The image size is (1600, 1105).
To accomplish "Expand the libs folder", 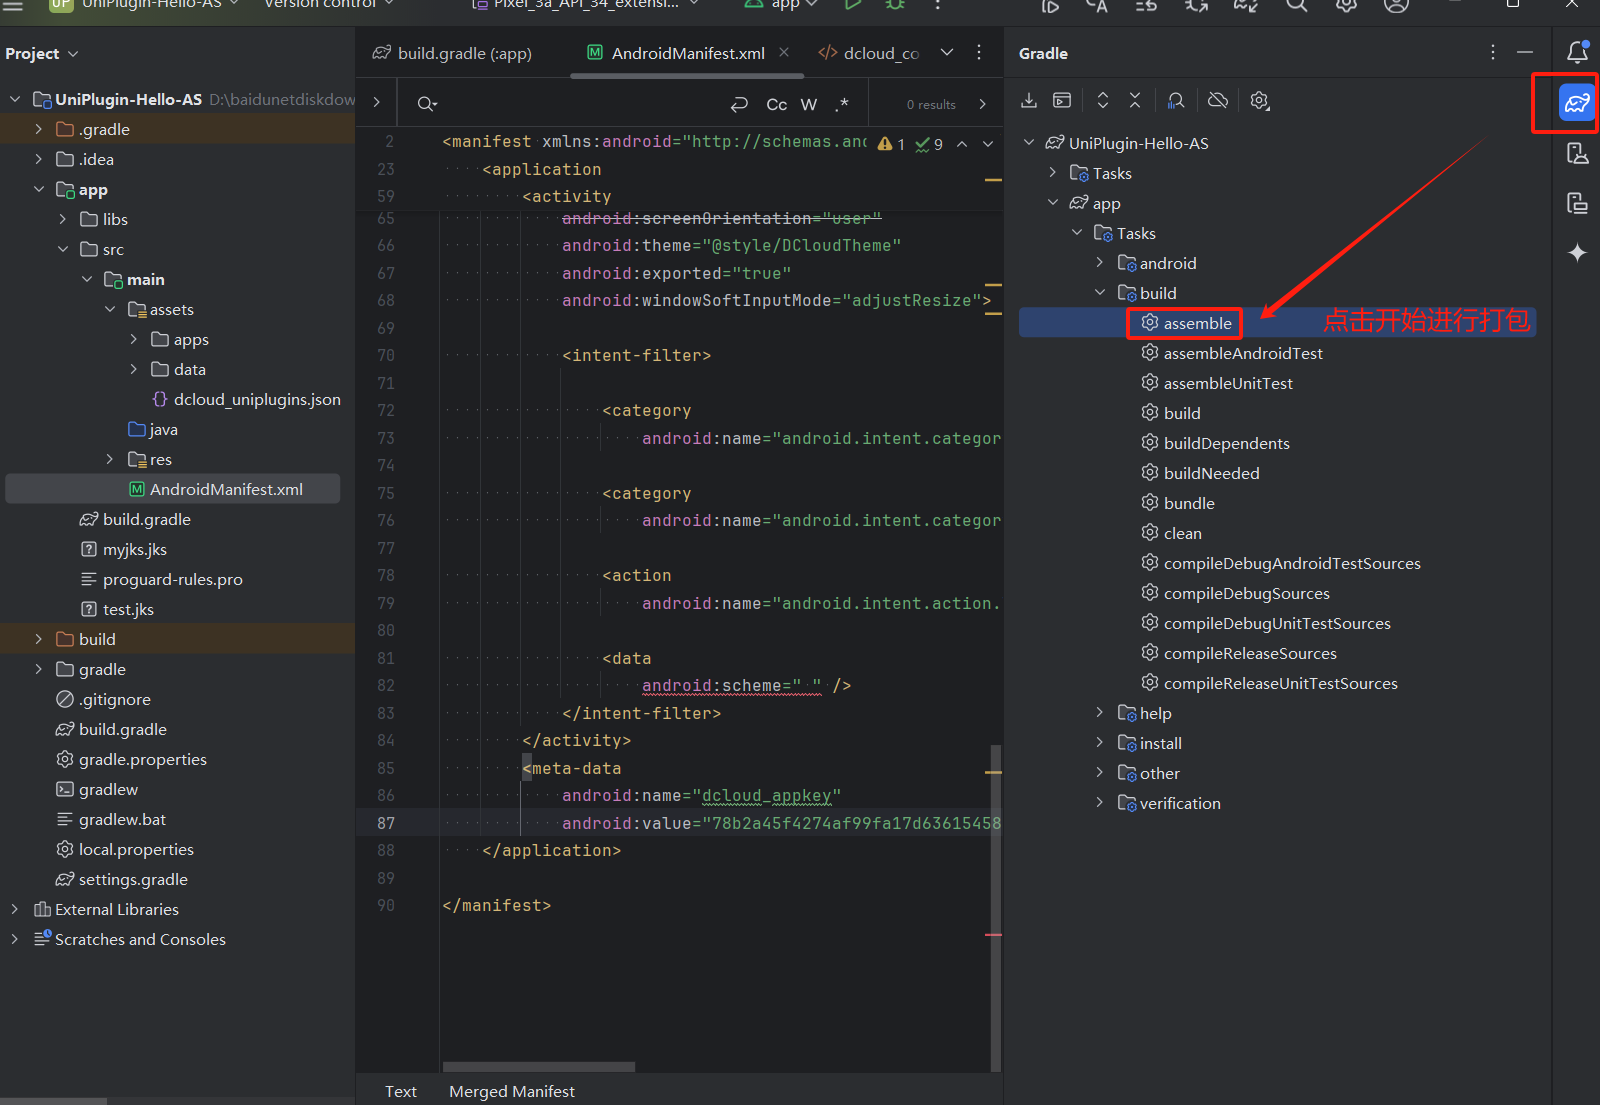I will [62, 219].
